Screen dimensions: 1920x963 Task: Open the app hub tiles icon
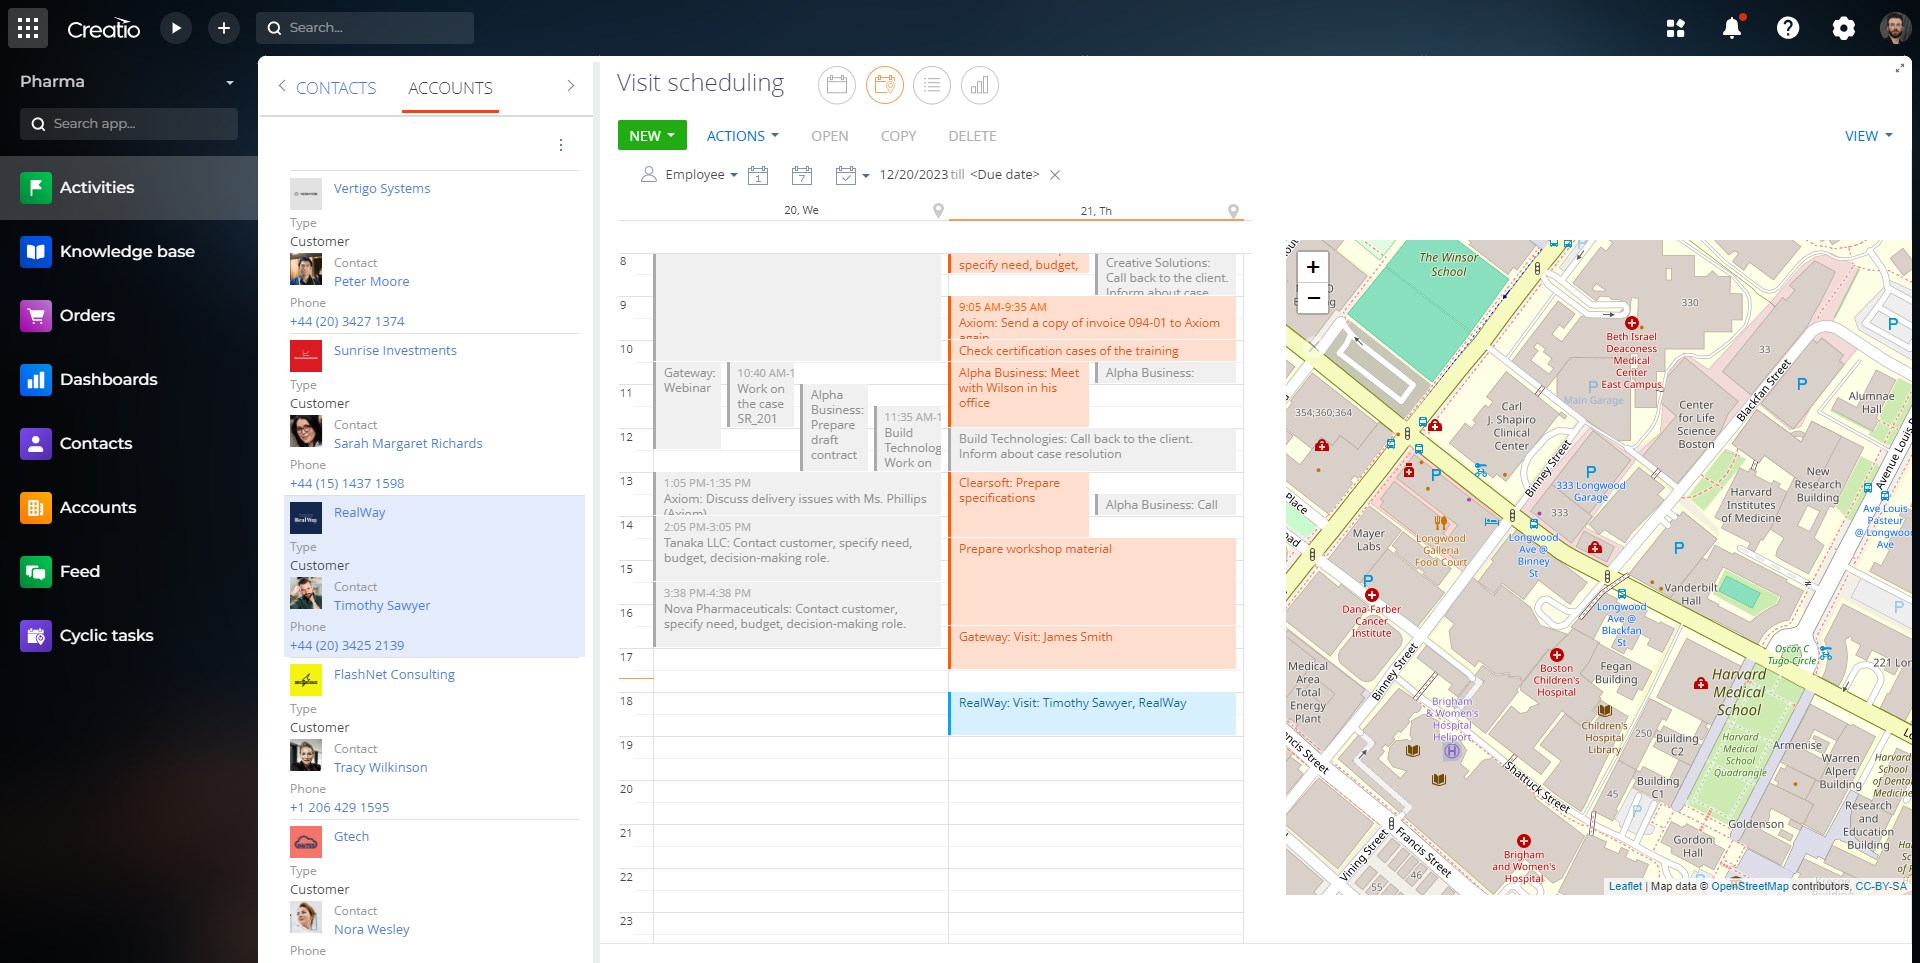coord(1676,28)
